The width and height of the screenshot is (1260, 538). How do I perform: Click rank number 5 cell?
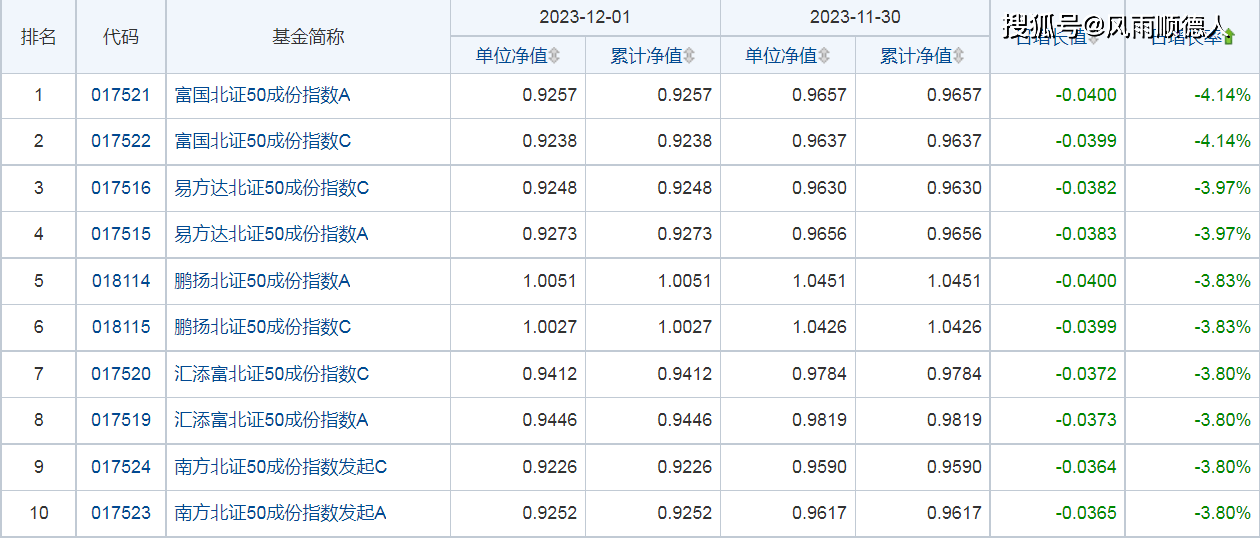(x=39, y=281)
